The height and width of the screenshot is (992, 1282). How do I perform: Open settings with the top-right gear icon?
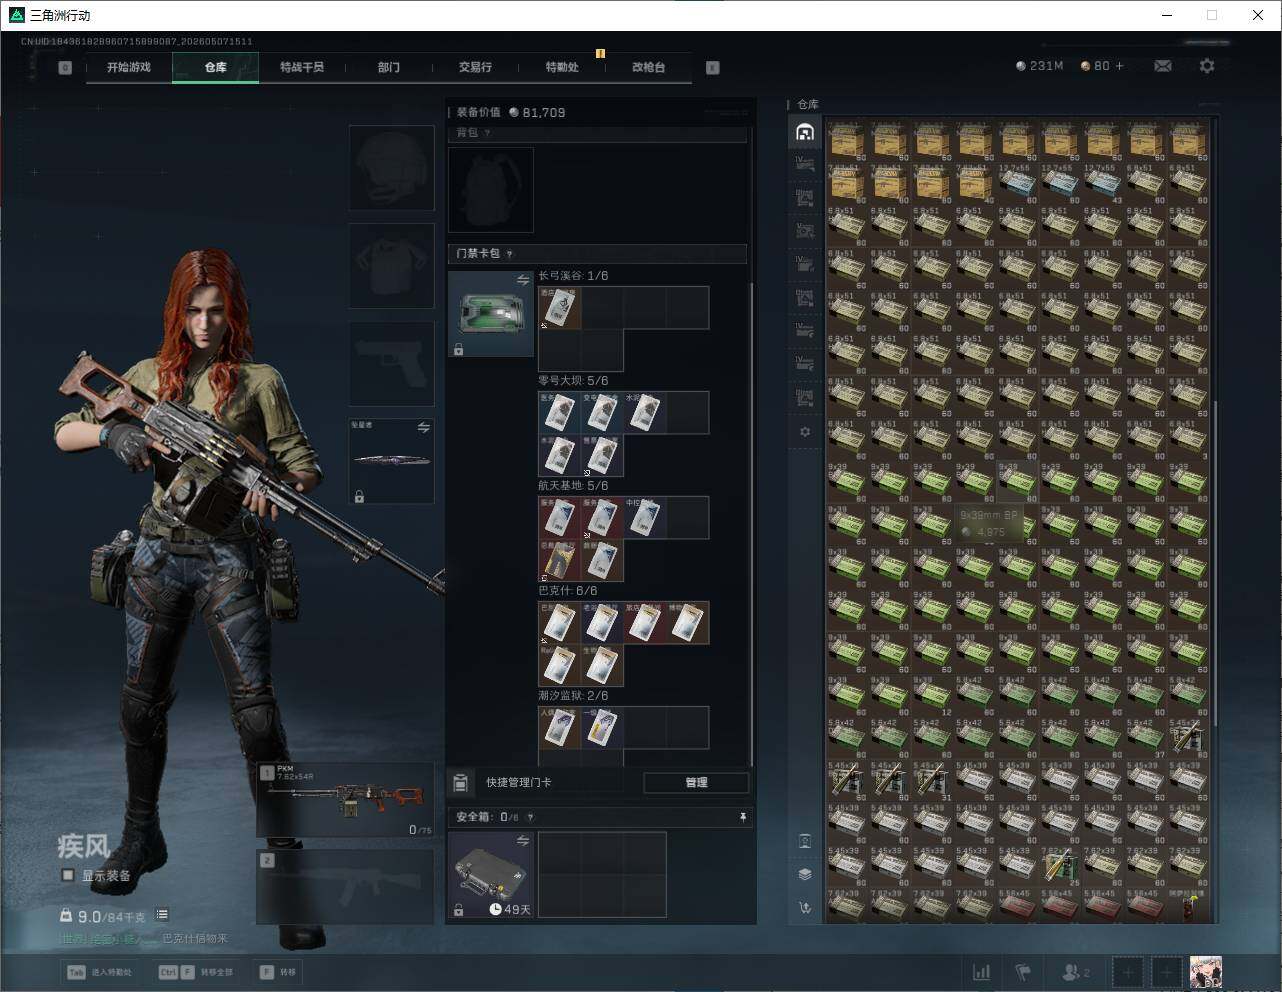[1207, 66]
